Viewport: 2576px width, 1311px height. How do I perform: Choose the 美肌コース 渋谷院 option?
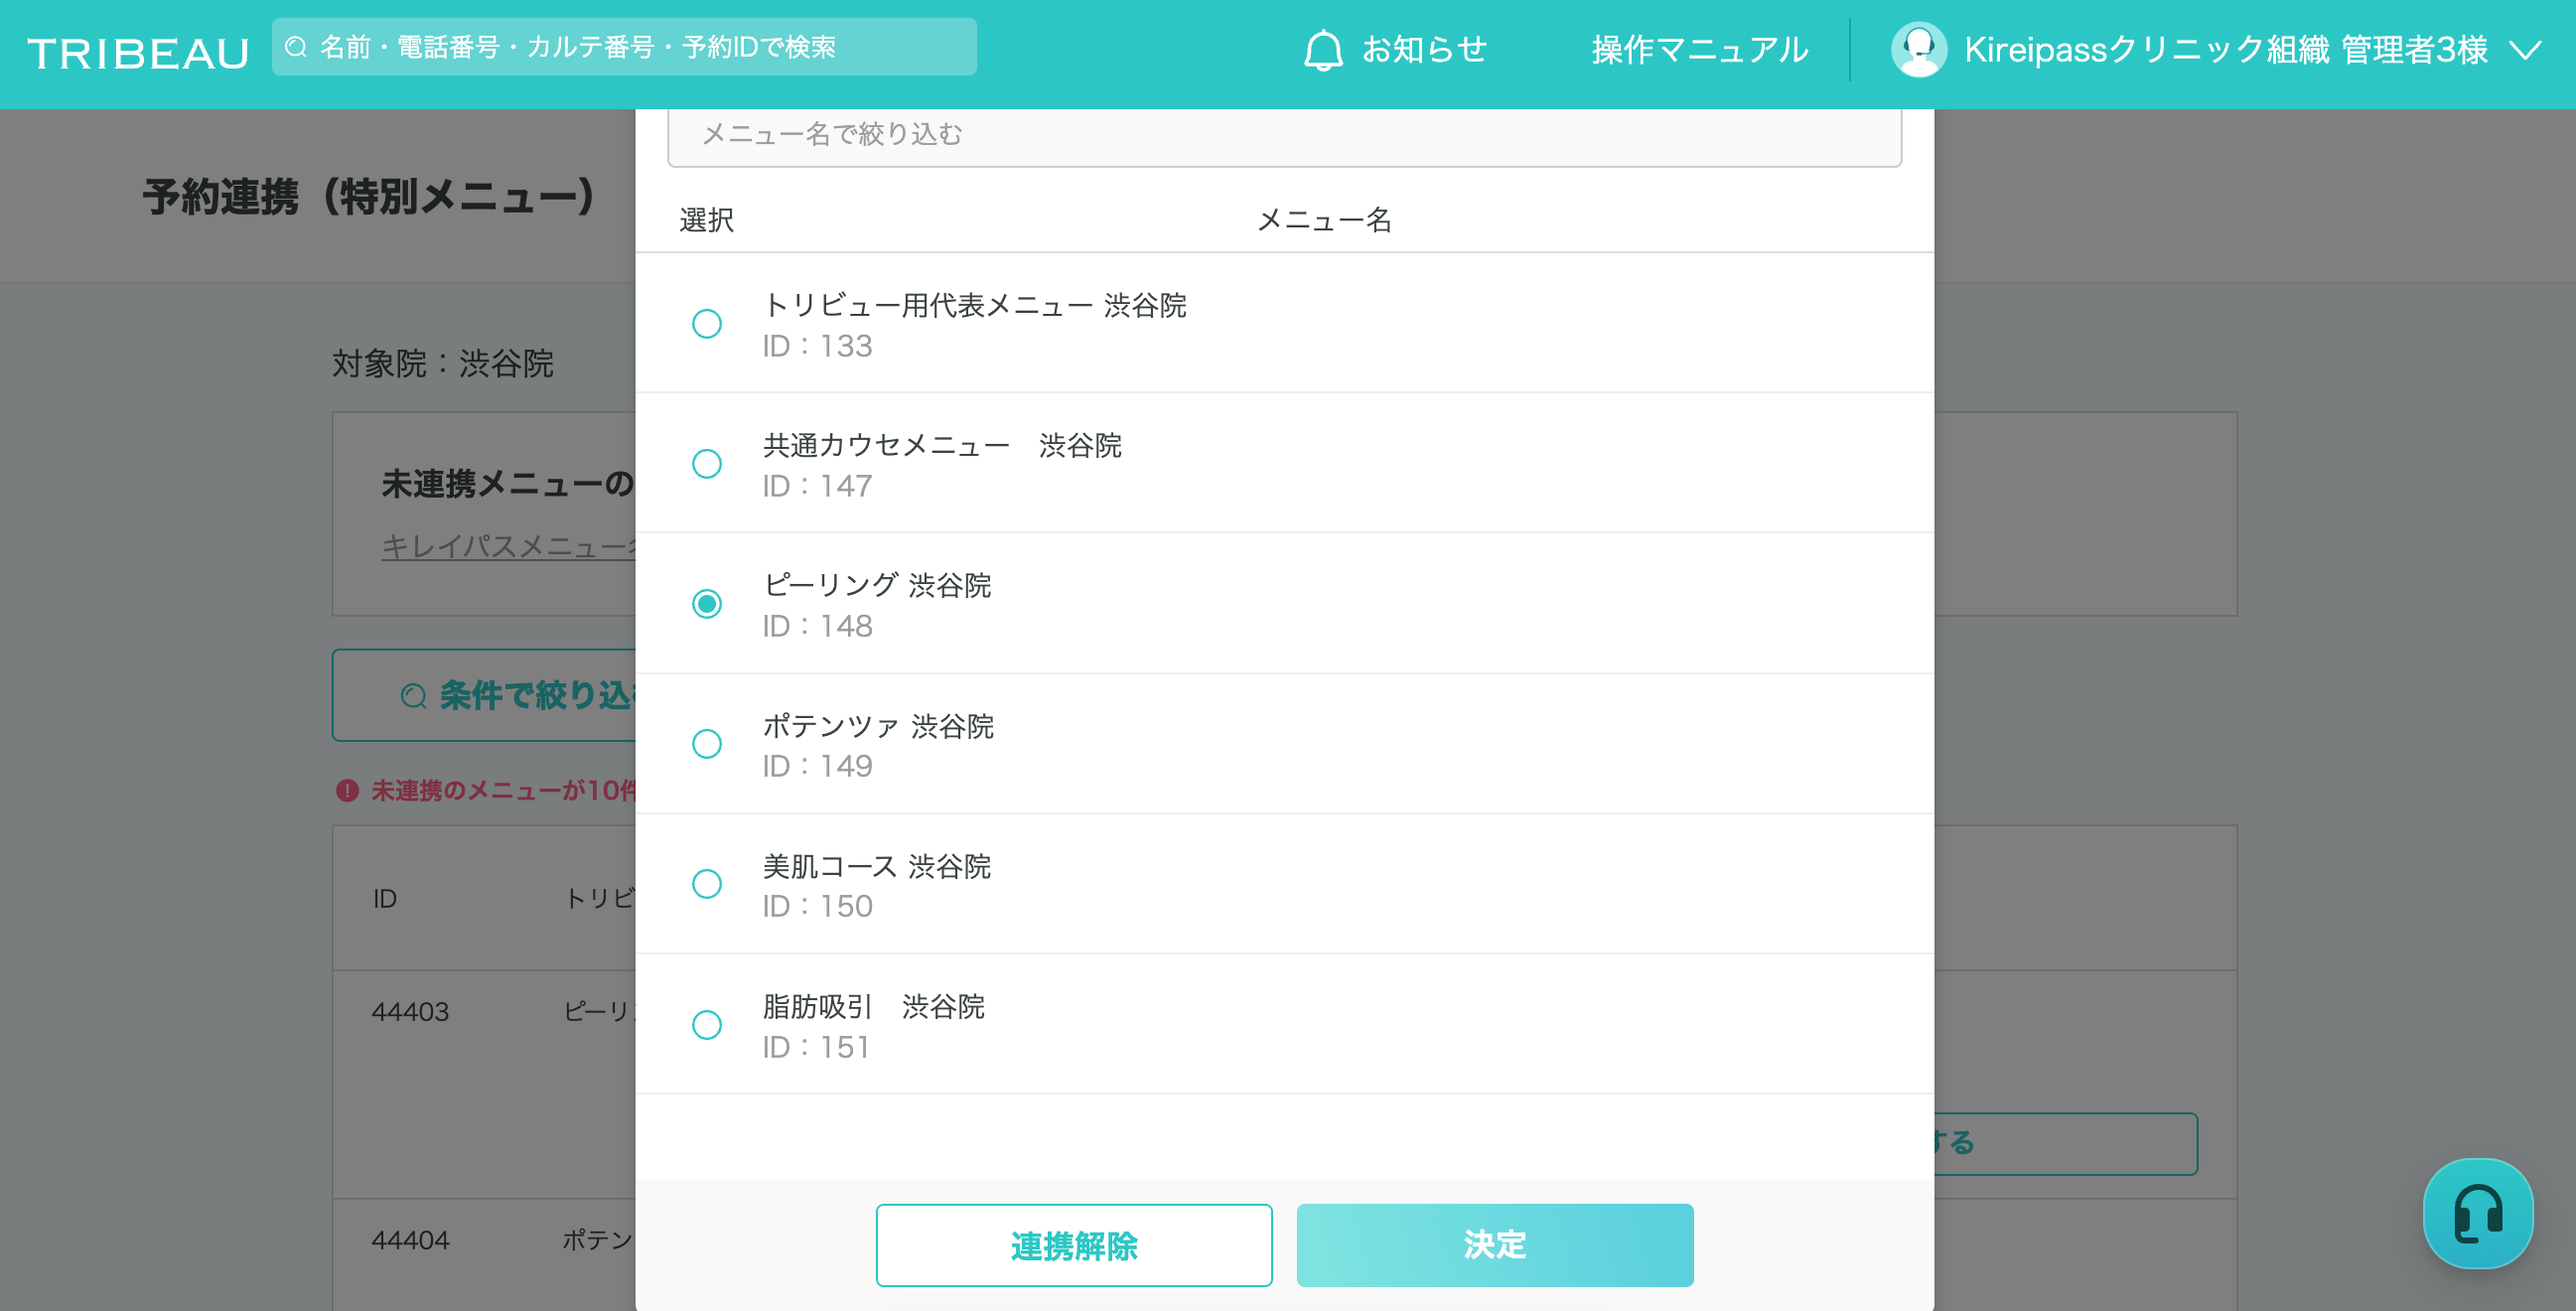pyautogui.click(x=707, y=884)
